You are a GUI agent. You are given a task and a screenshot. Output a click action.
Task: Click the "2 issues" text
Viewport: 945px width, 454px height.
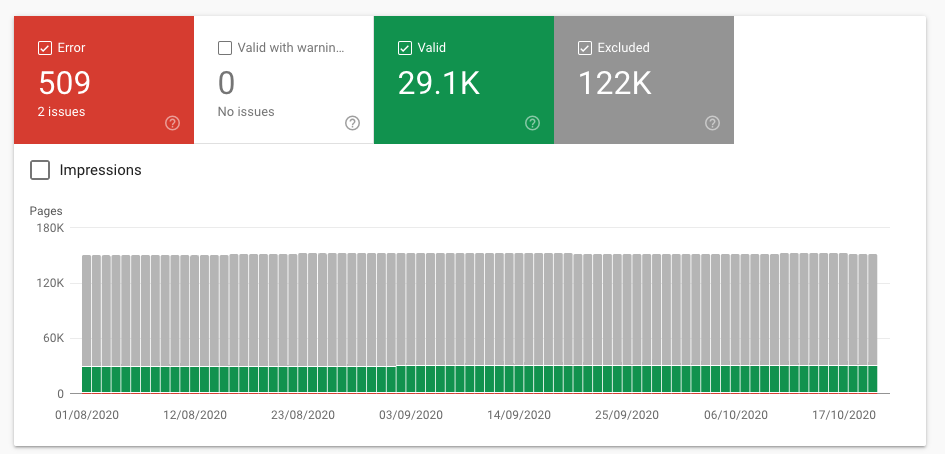click(61, 112)
